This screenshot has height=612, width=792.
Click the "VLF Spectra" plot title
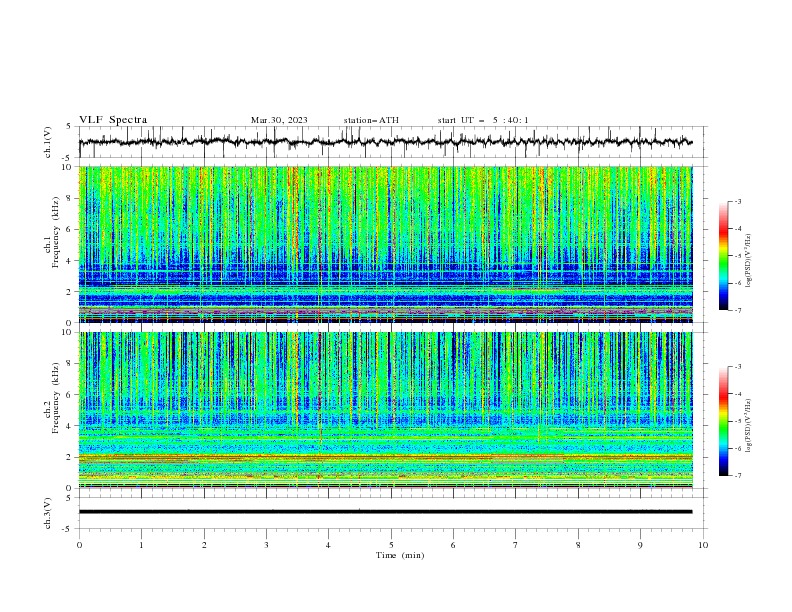coord(113,120)
